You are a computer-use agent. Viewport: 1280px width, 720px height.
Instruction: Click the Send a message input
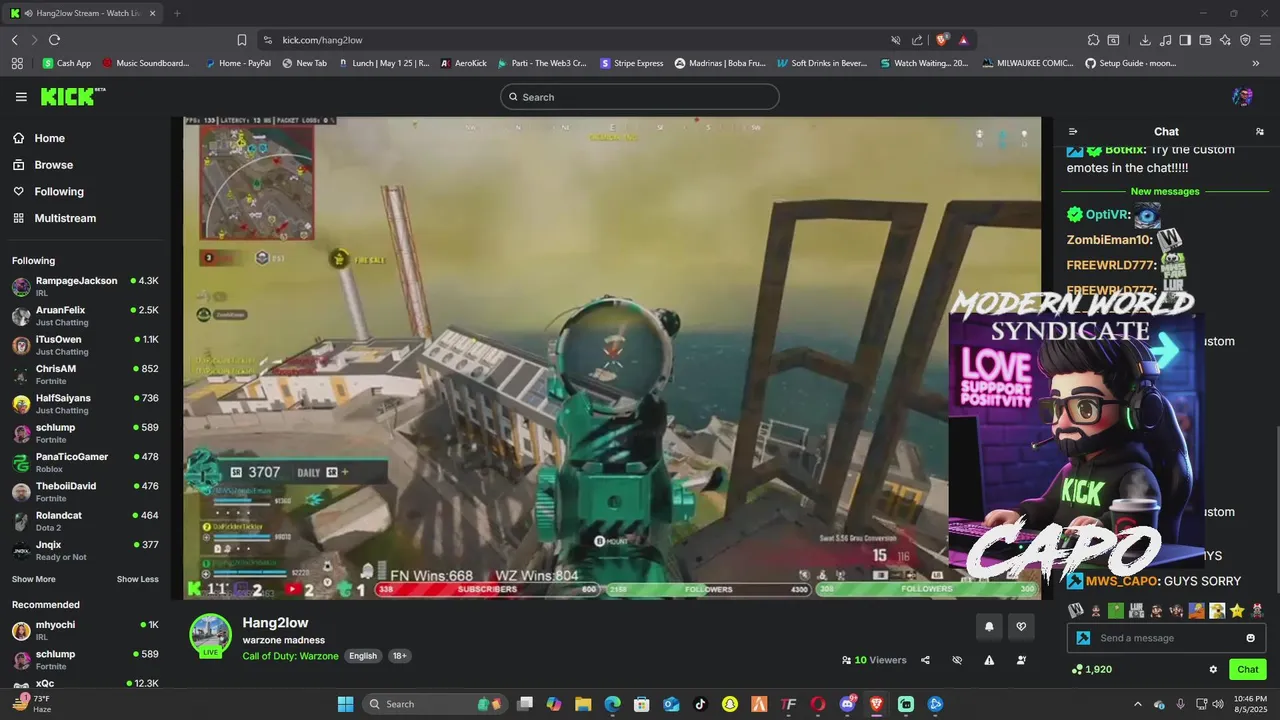point(1166,638)
